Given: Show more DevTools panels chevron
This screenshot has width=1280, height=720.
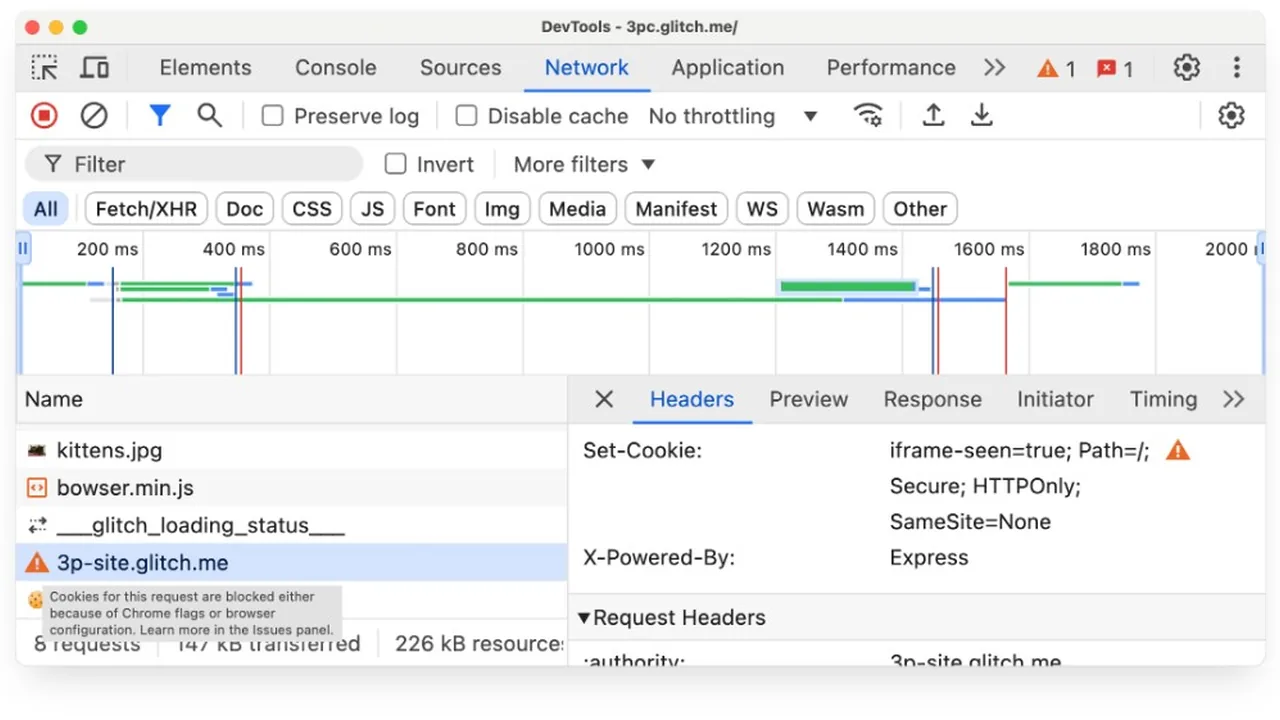Looking at the screenshot, I should [x=994, y=68].
